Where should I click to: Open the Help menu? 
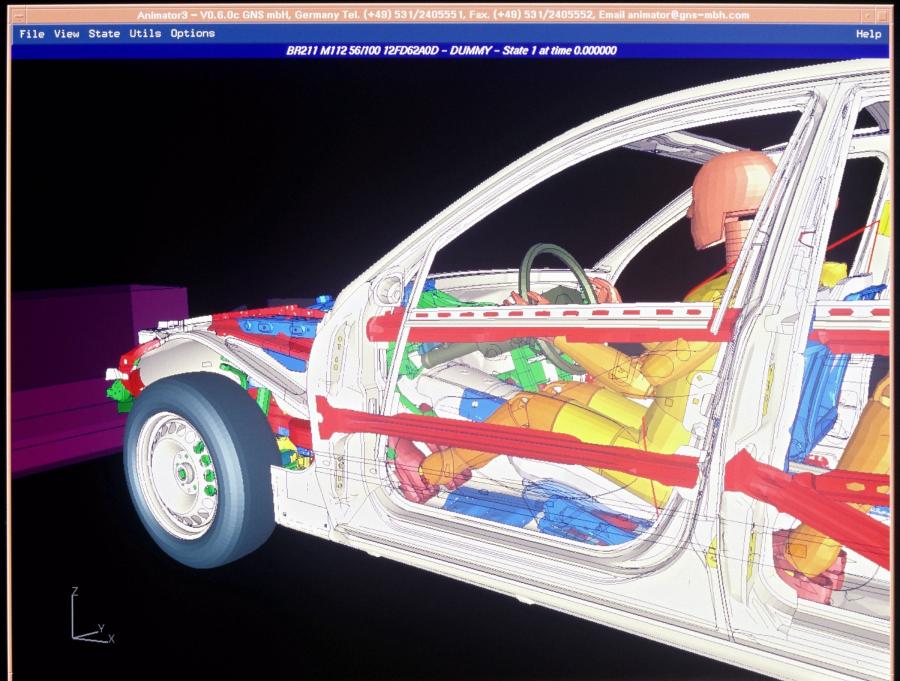point(868,34)
